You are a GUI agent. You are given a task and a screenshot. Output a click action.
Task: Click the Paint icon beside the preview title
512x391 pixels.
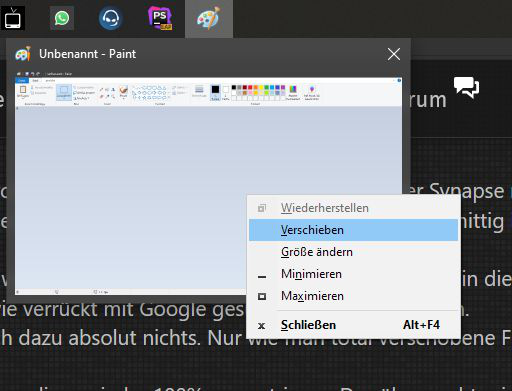coord(23,54)
